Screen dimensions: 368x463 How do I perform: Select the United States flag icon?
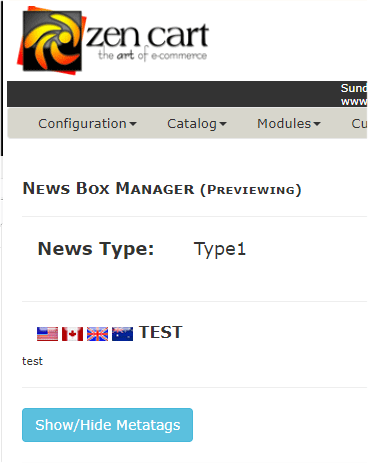point(47,334)
